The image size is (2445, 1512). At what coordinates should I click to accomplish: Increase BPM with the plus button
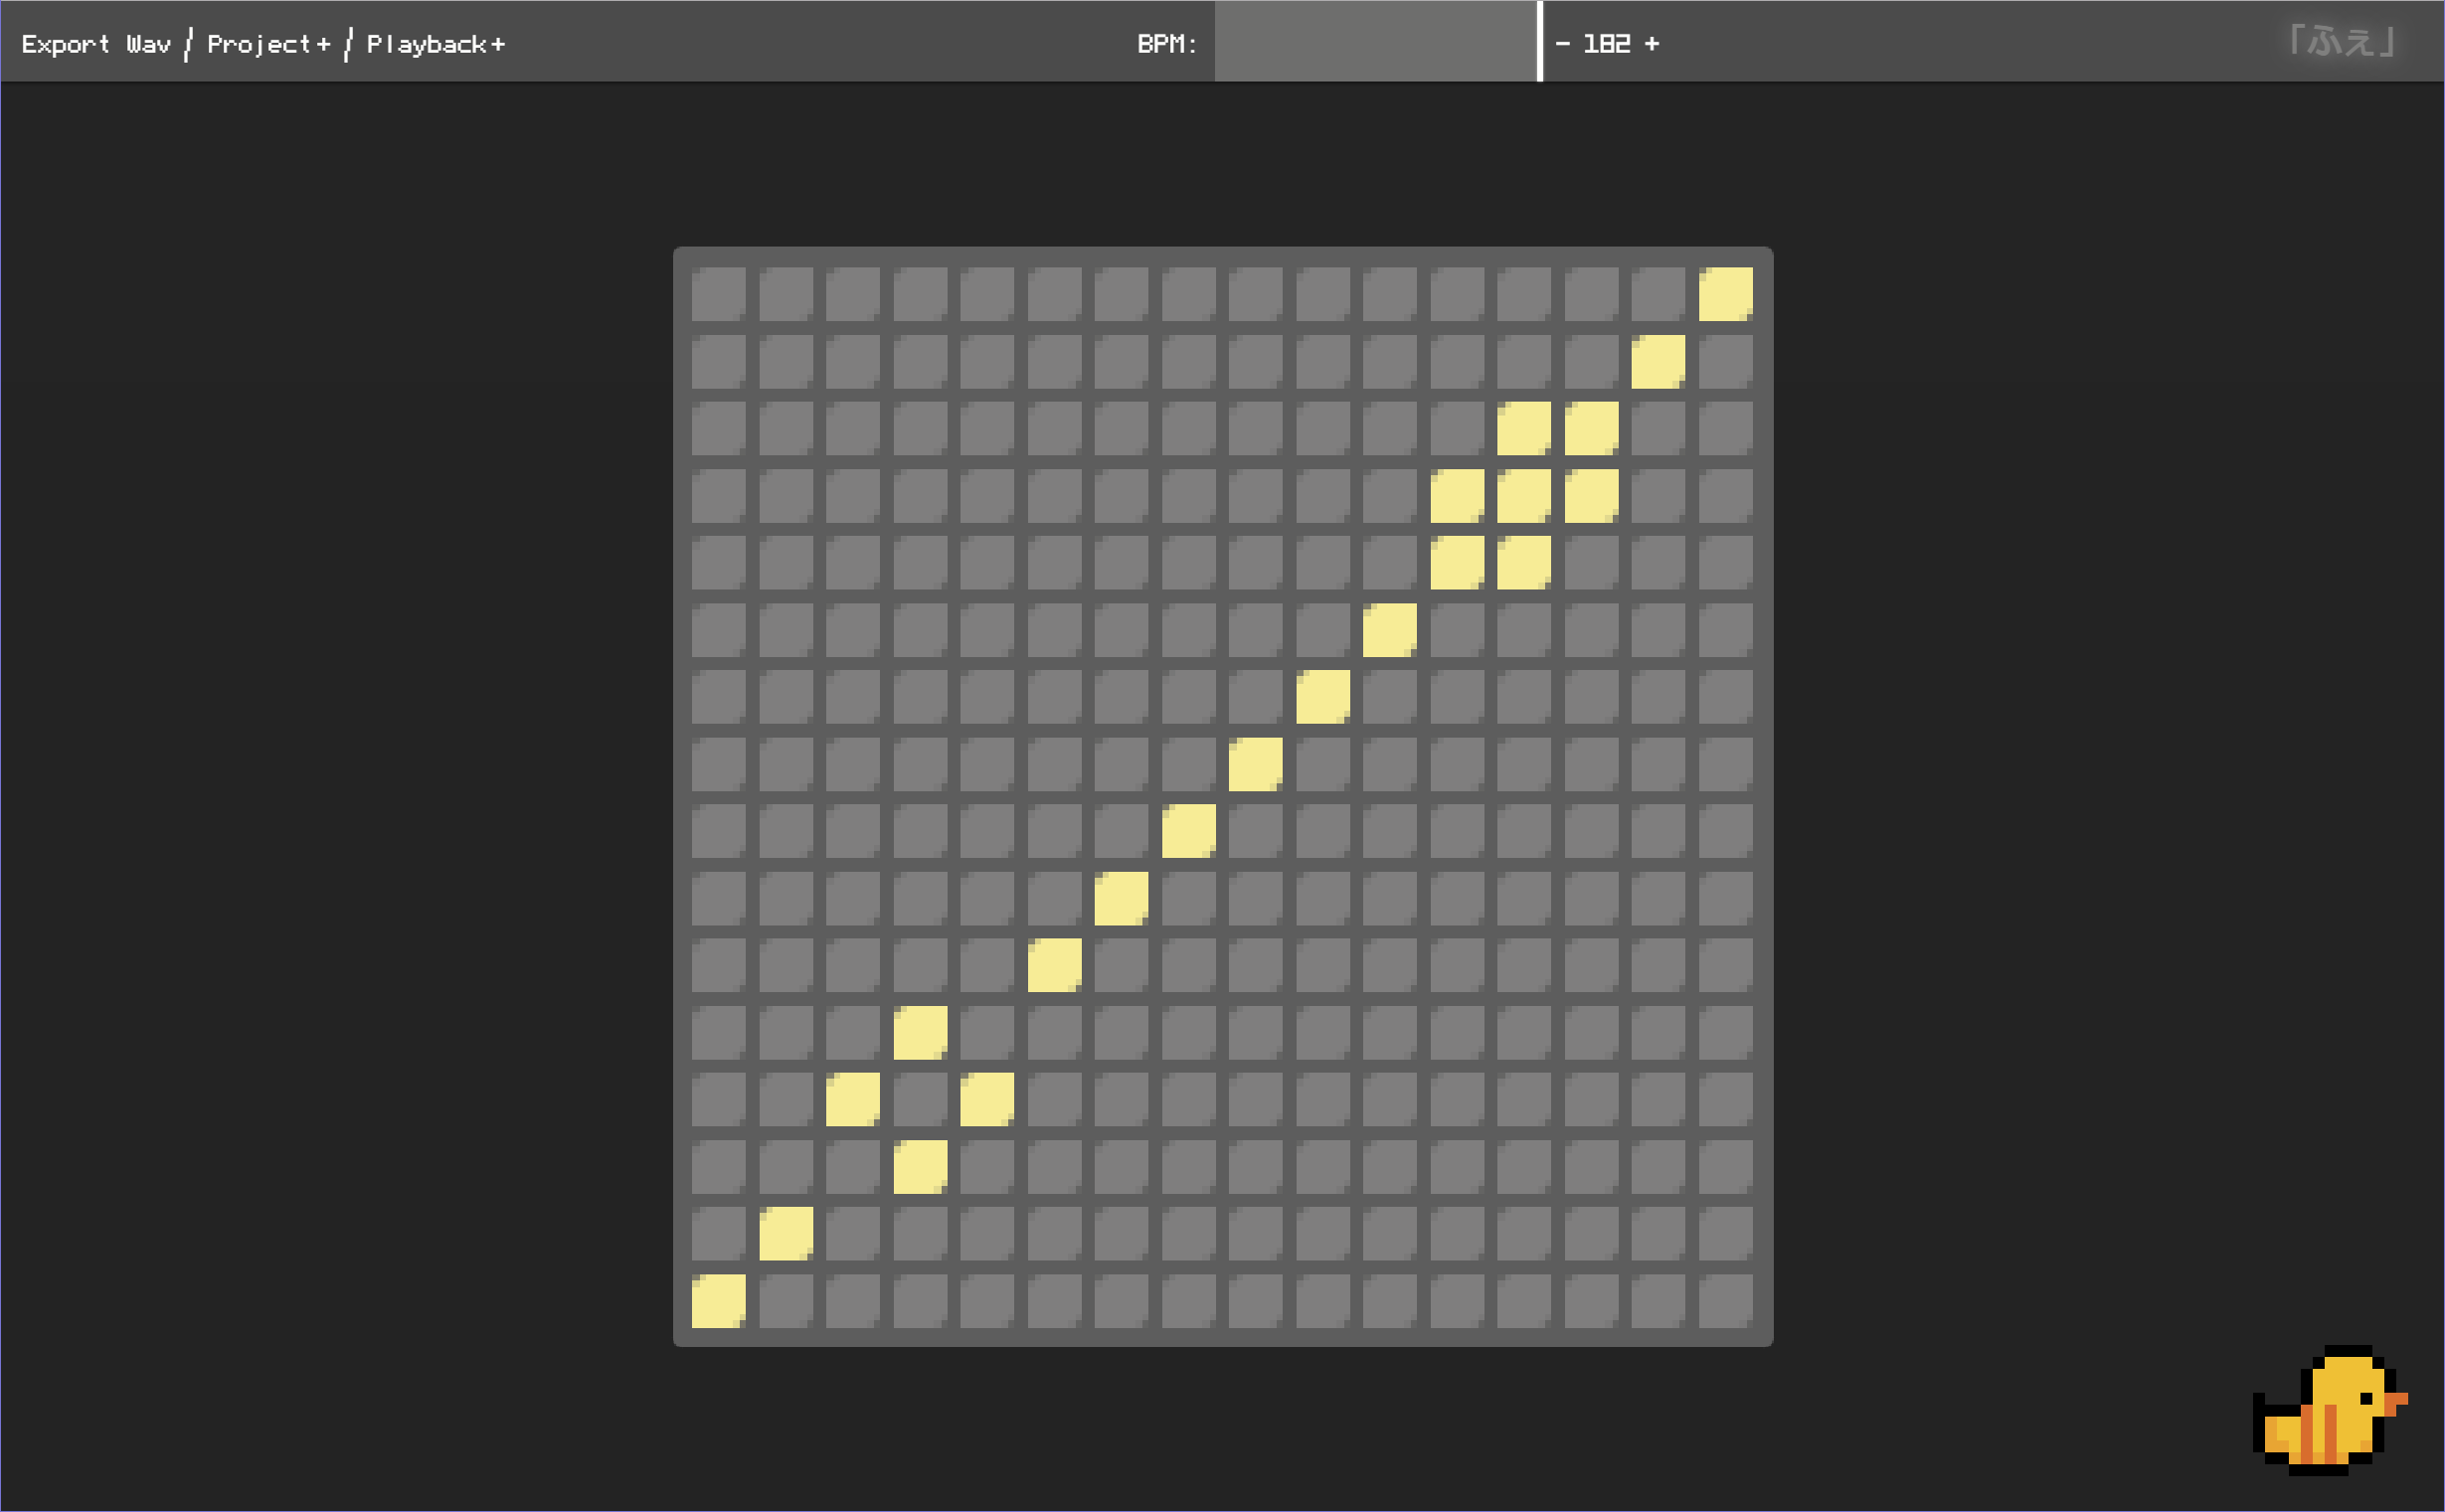[x=1652, y=44]
